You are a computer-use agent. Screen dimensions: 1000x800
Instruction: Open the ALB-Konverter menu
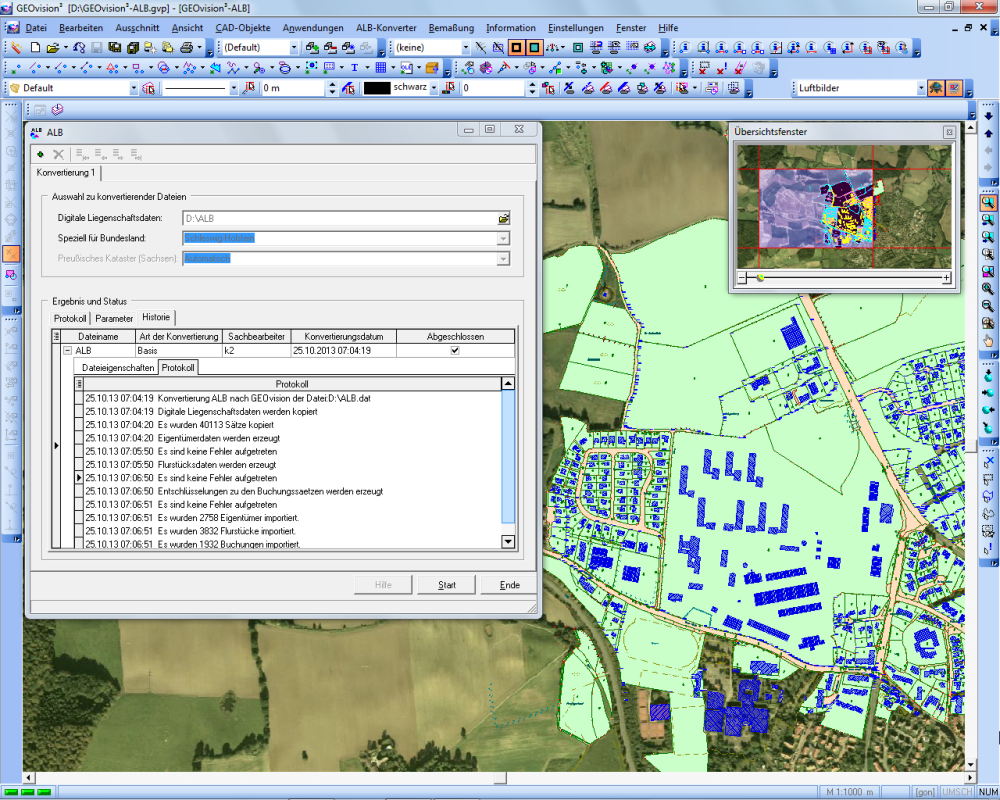(x=386, y=28)
